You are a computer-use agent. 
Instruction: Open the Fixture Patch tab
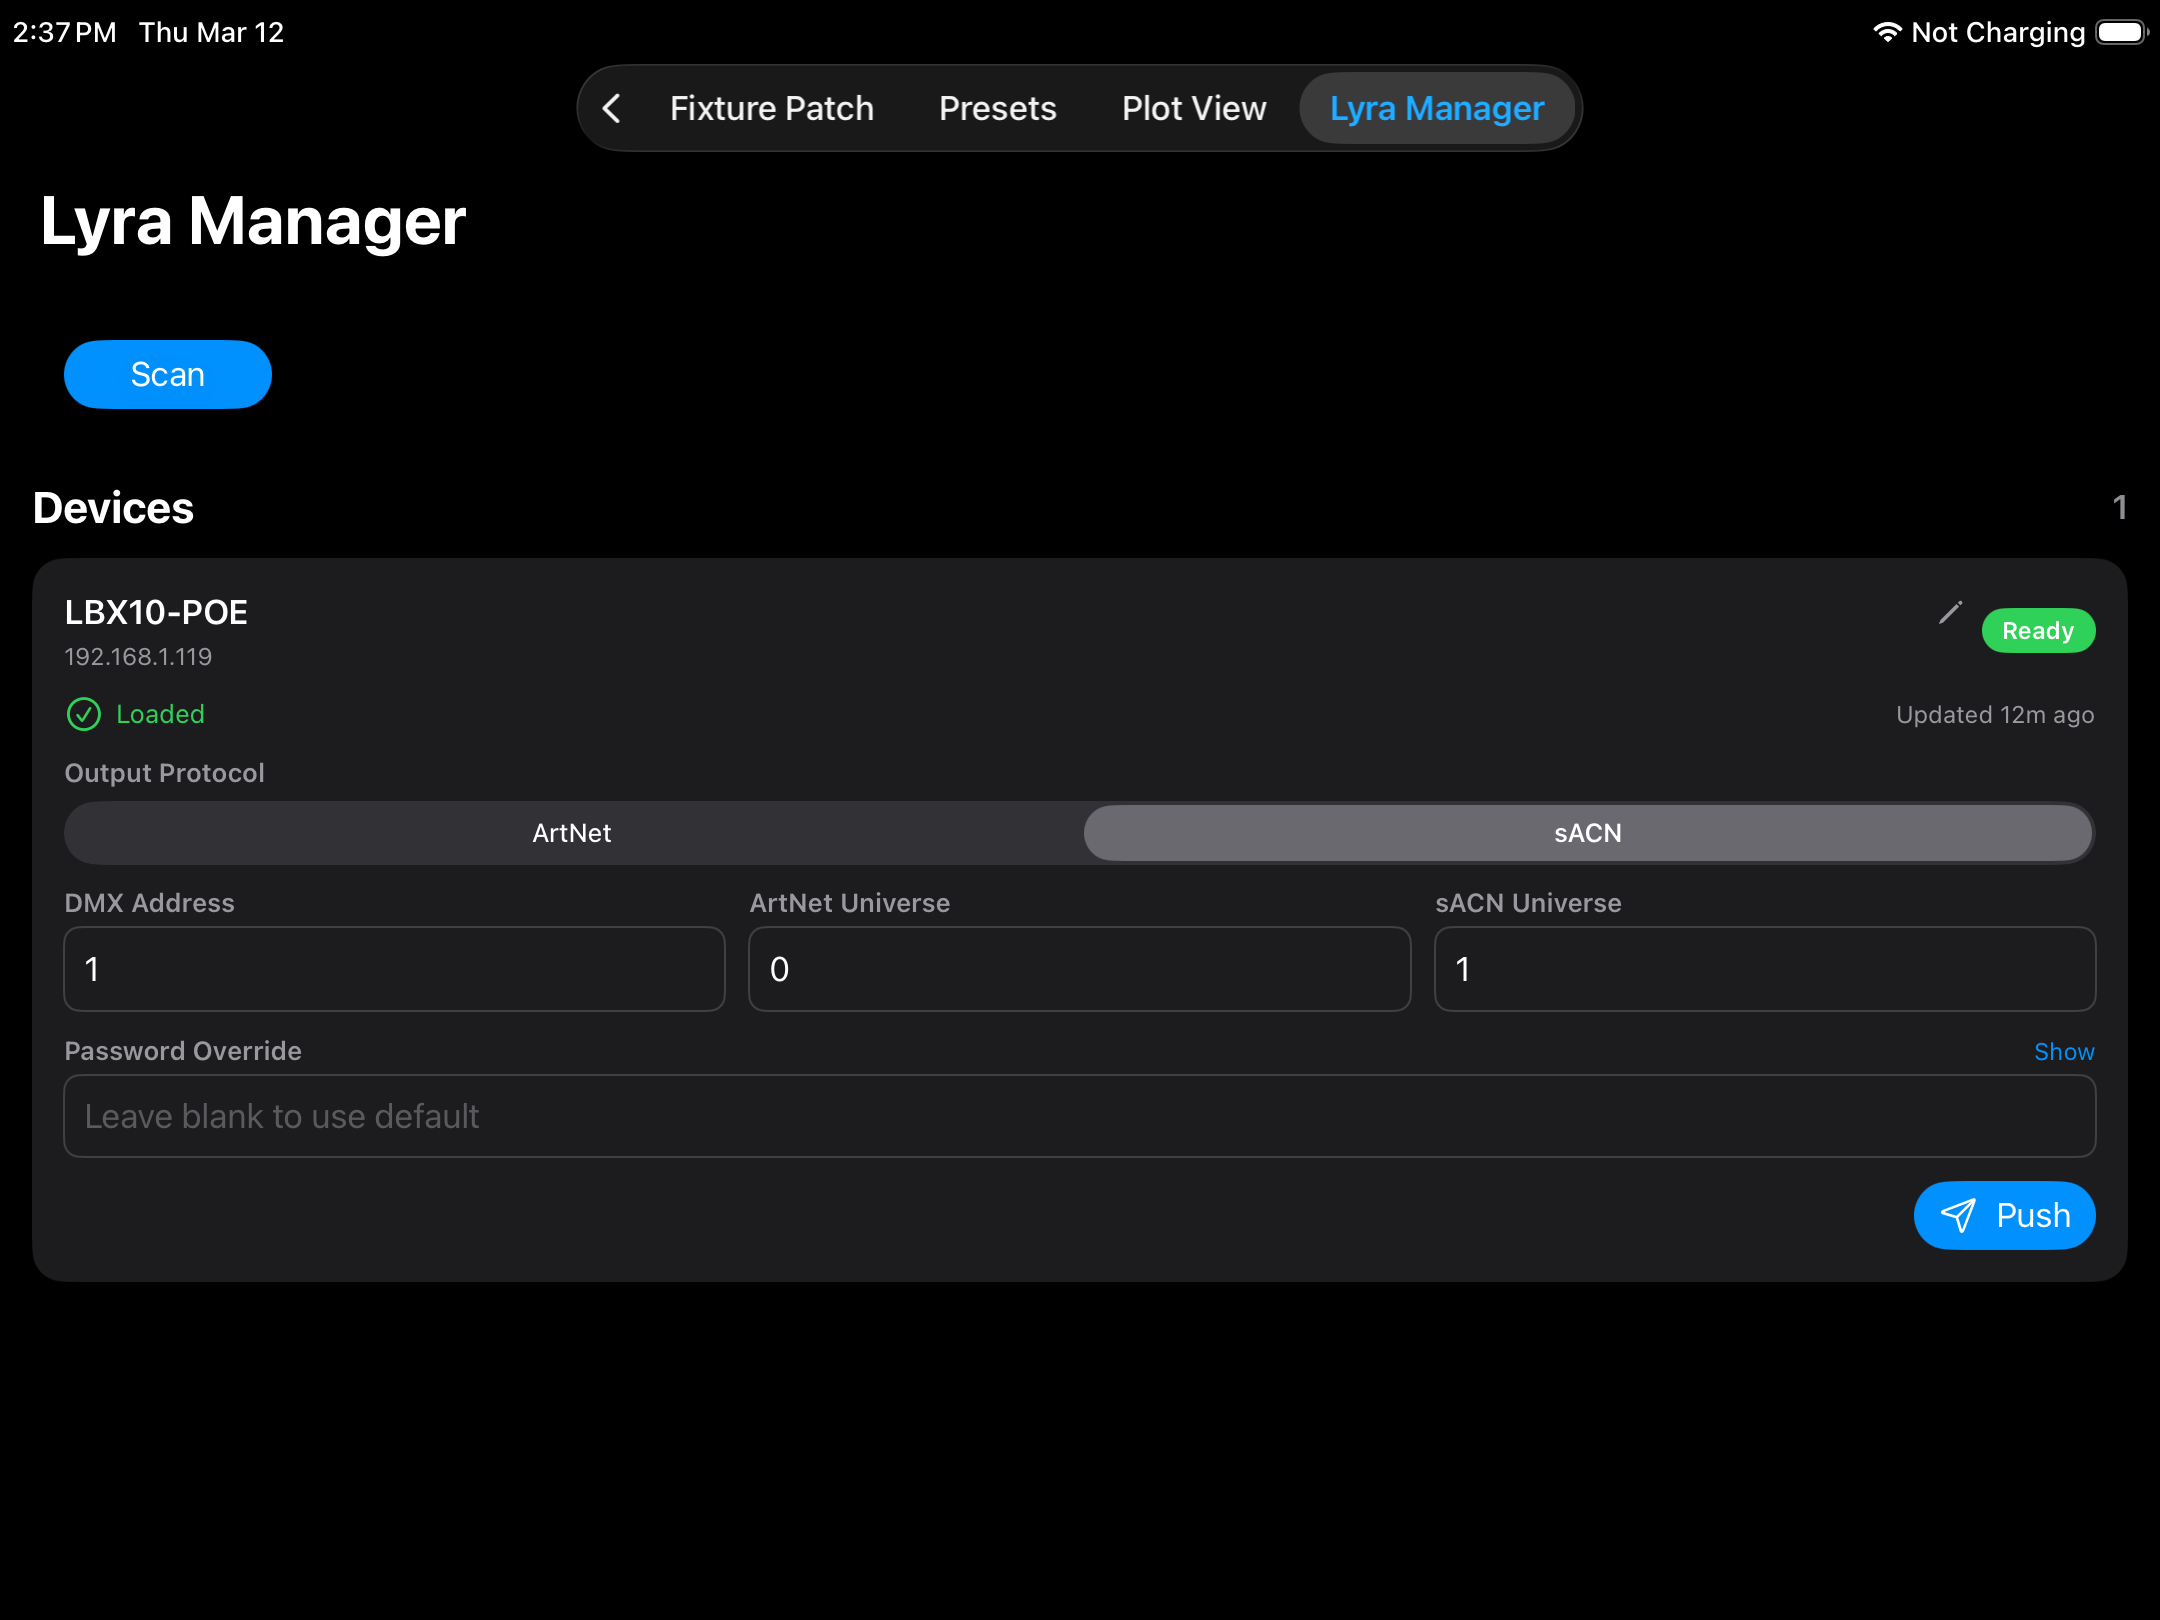click(771, 108)
